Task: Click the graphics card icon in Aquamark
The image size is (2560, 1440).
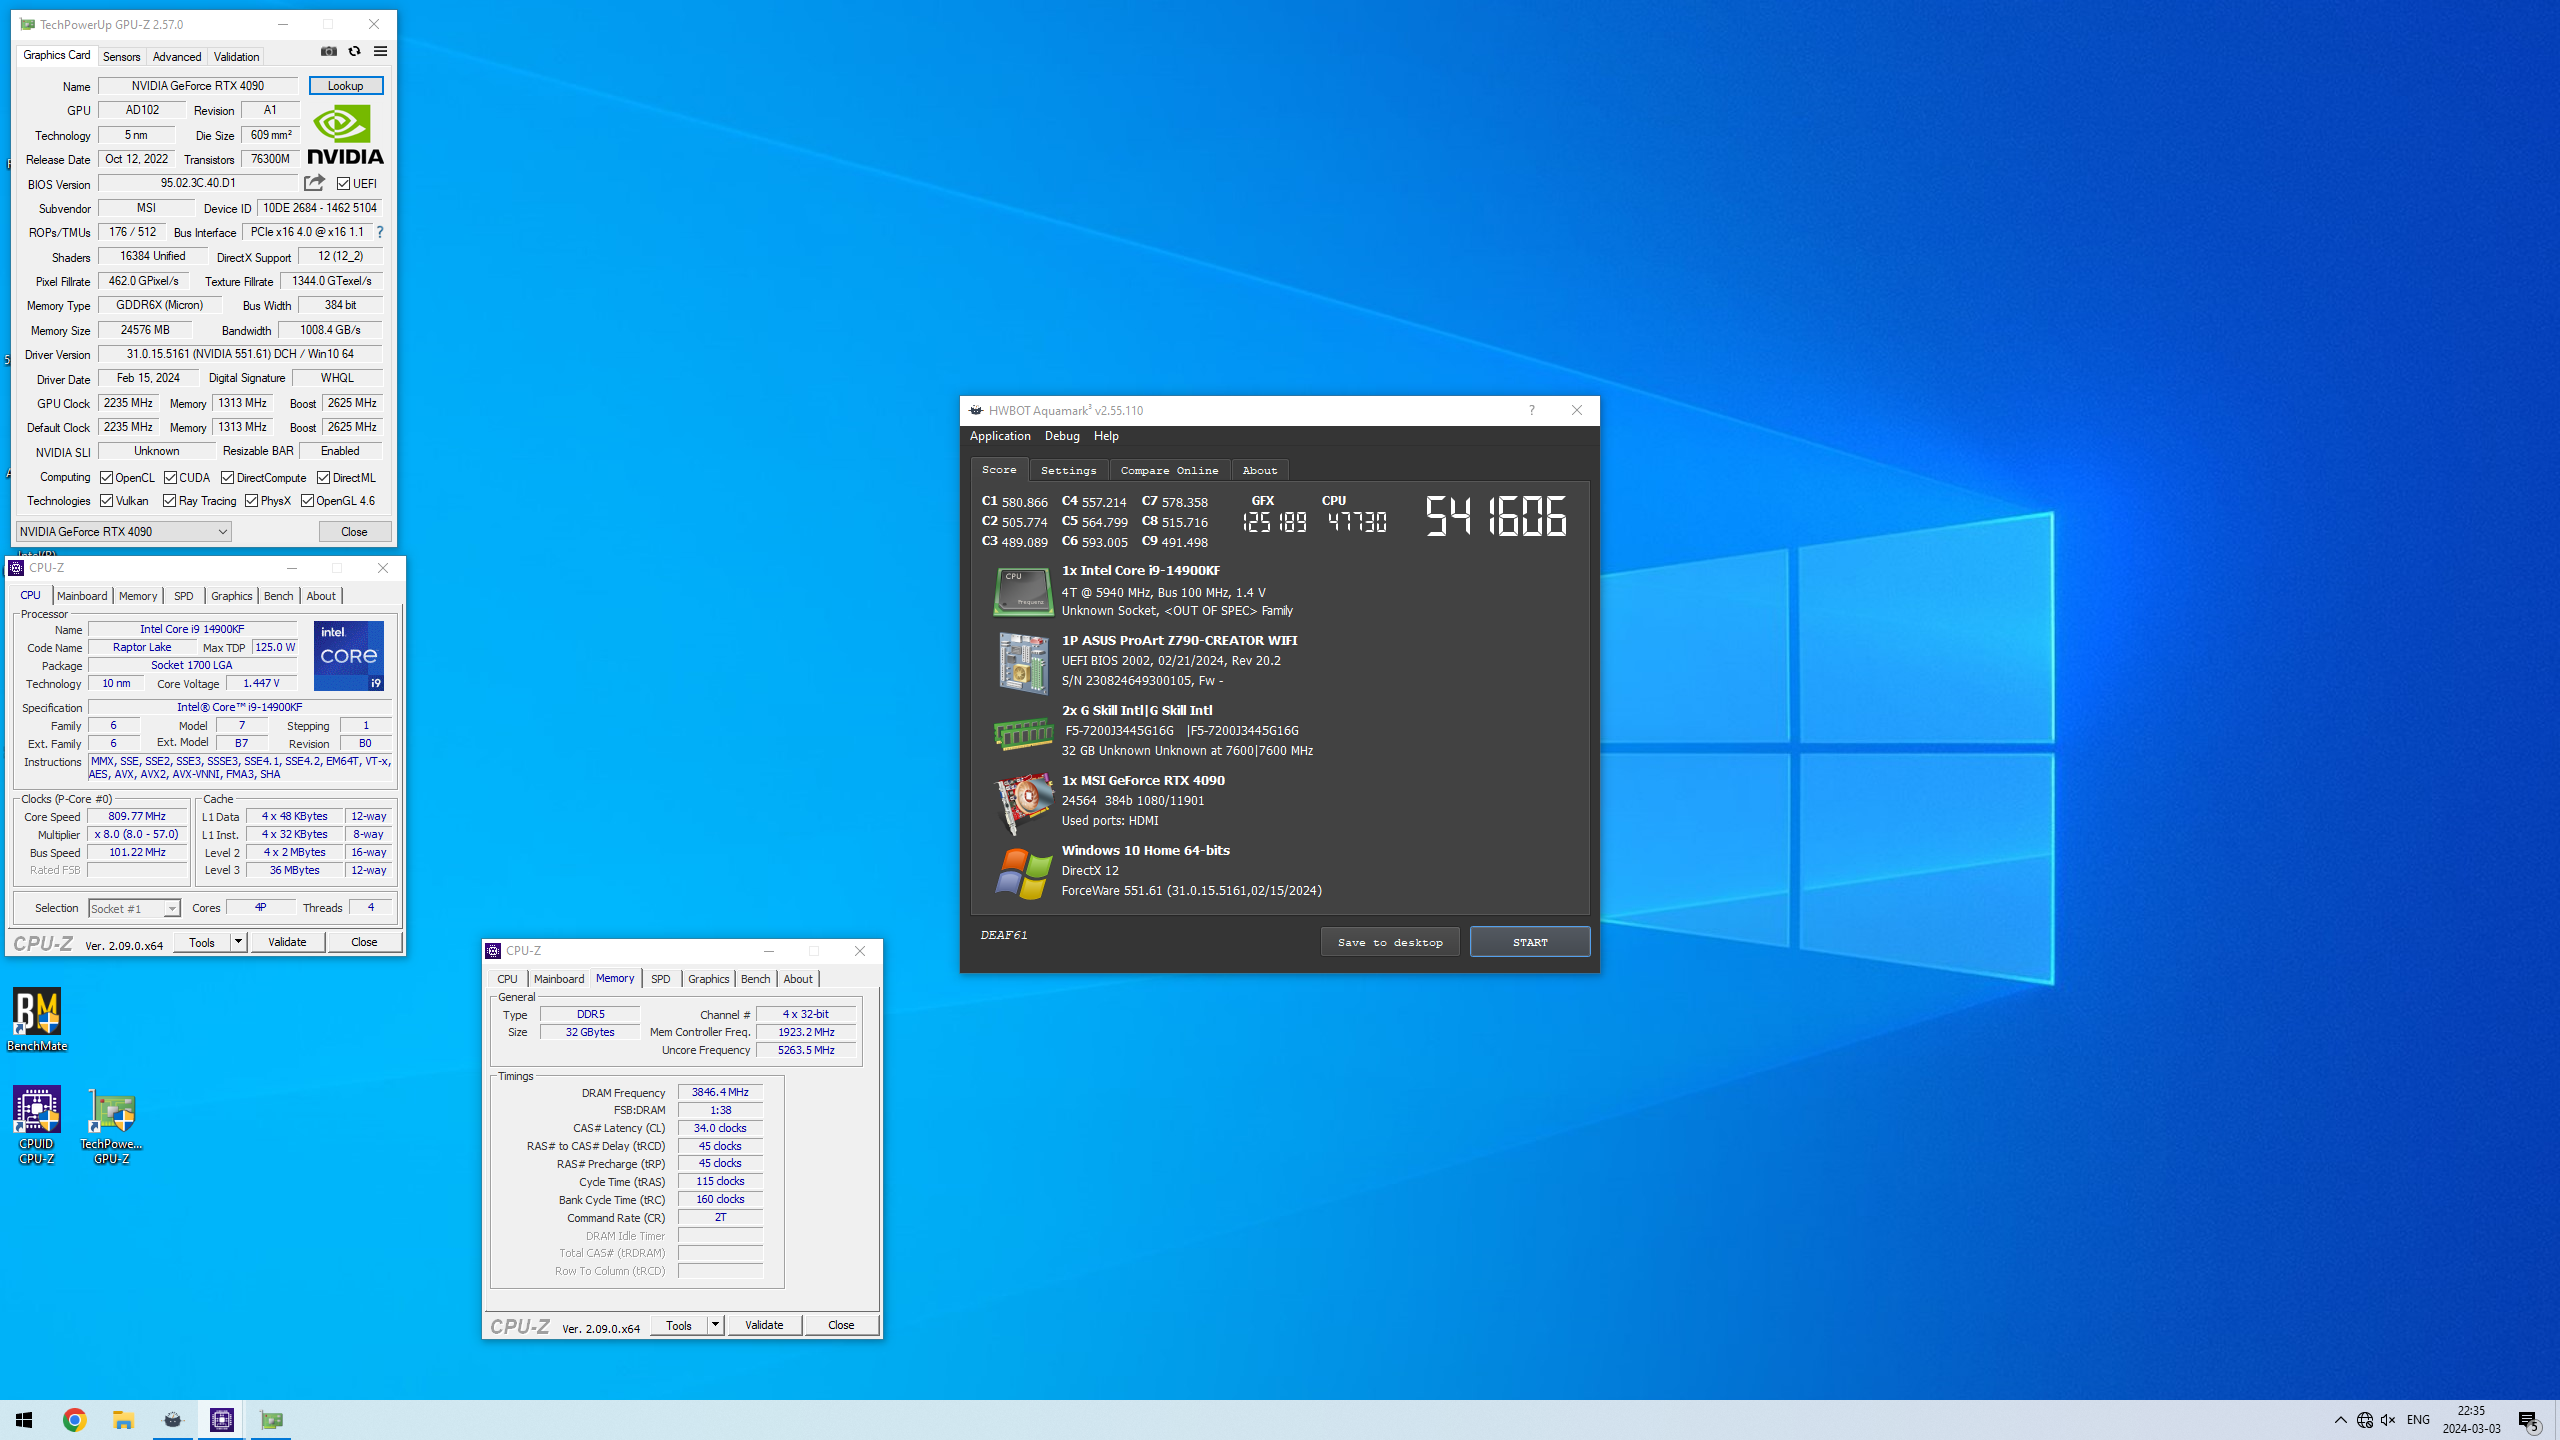Action: pyautogui.click(x=1023, y=803)
